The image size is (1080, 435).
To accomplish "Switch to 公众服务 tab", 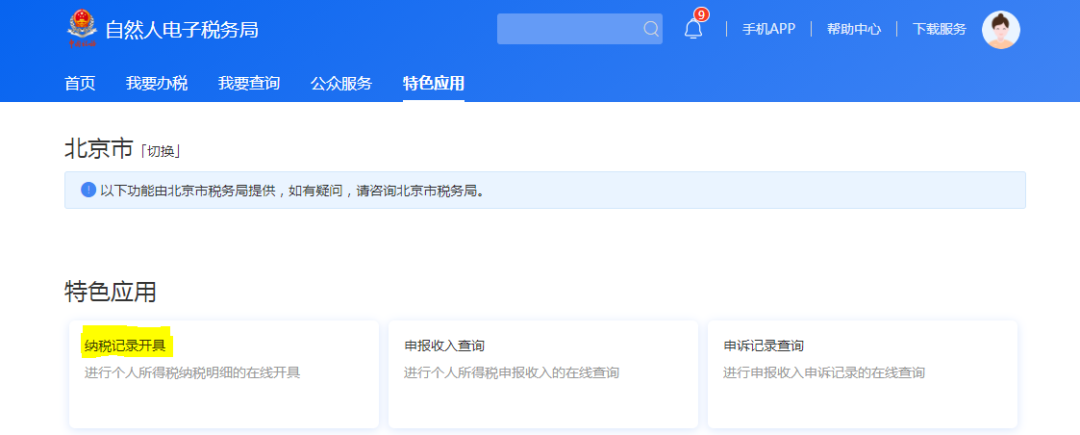I will coord(341,84).
